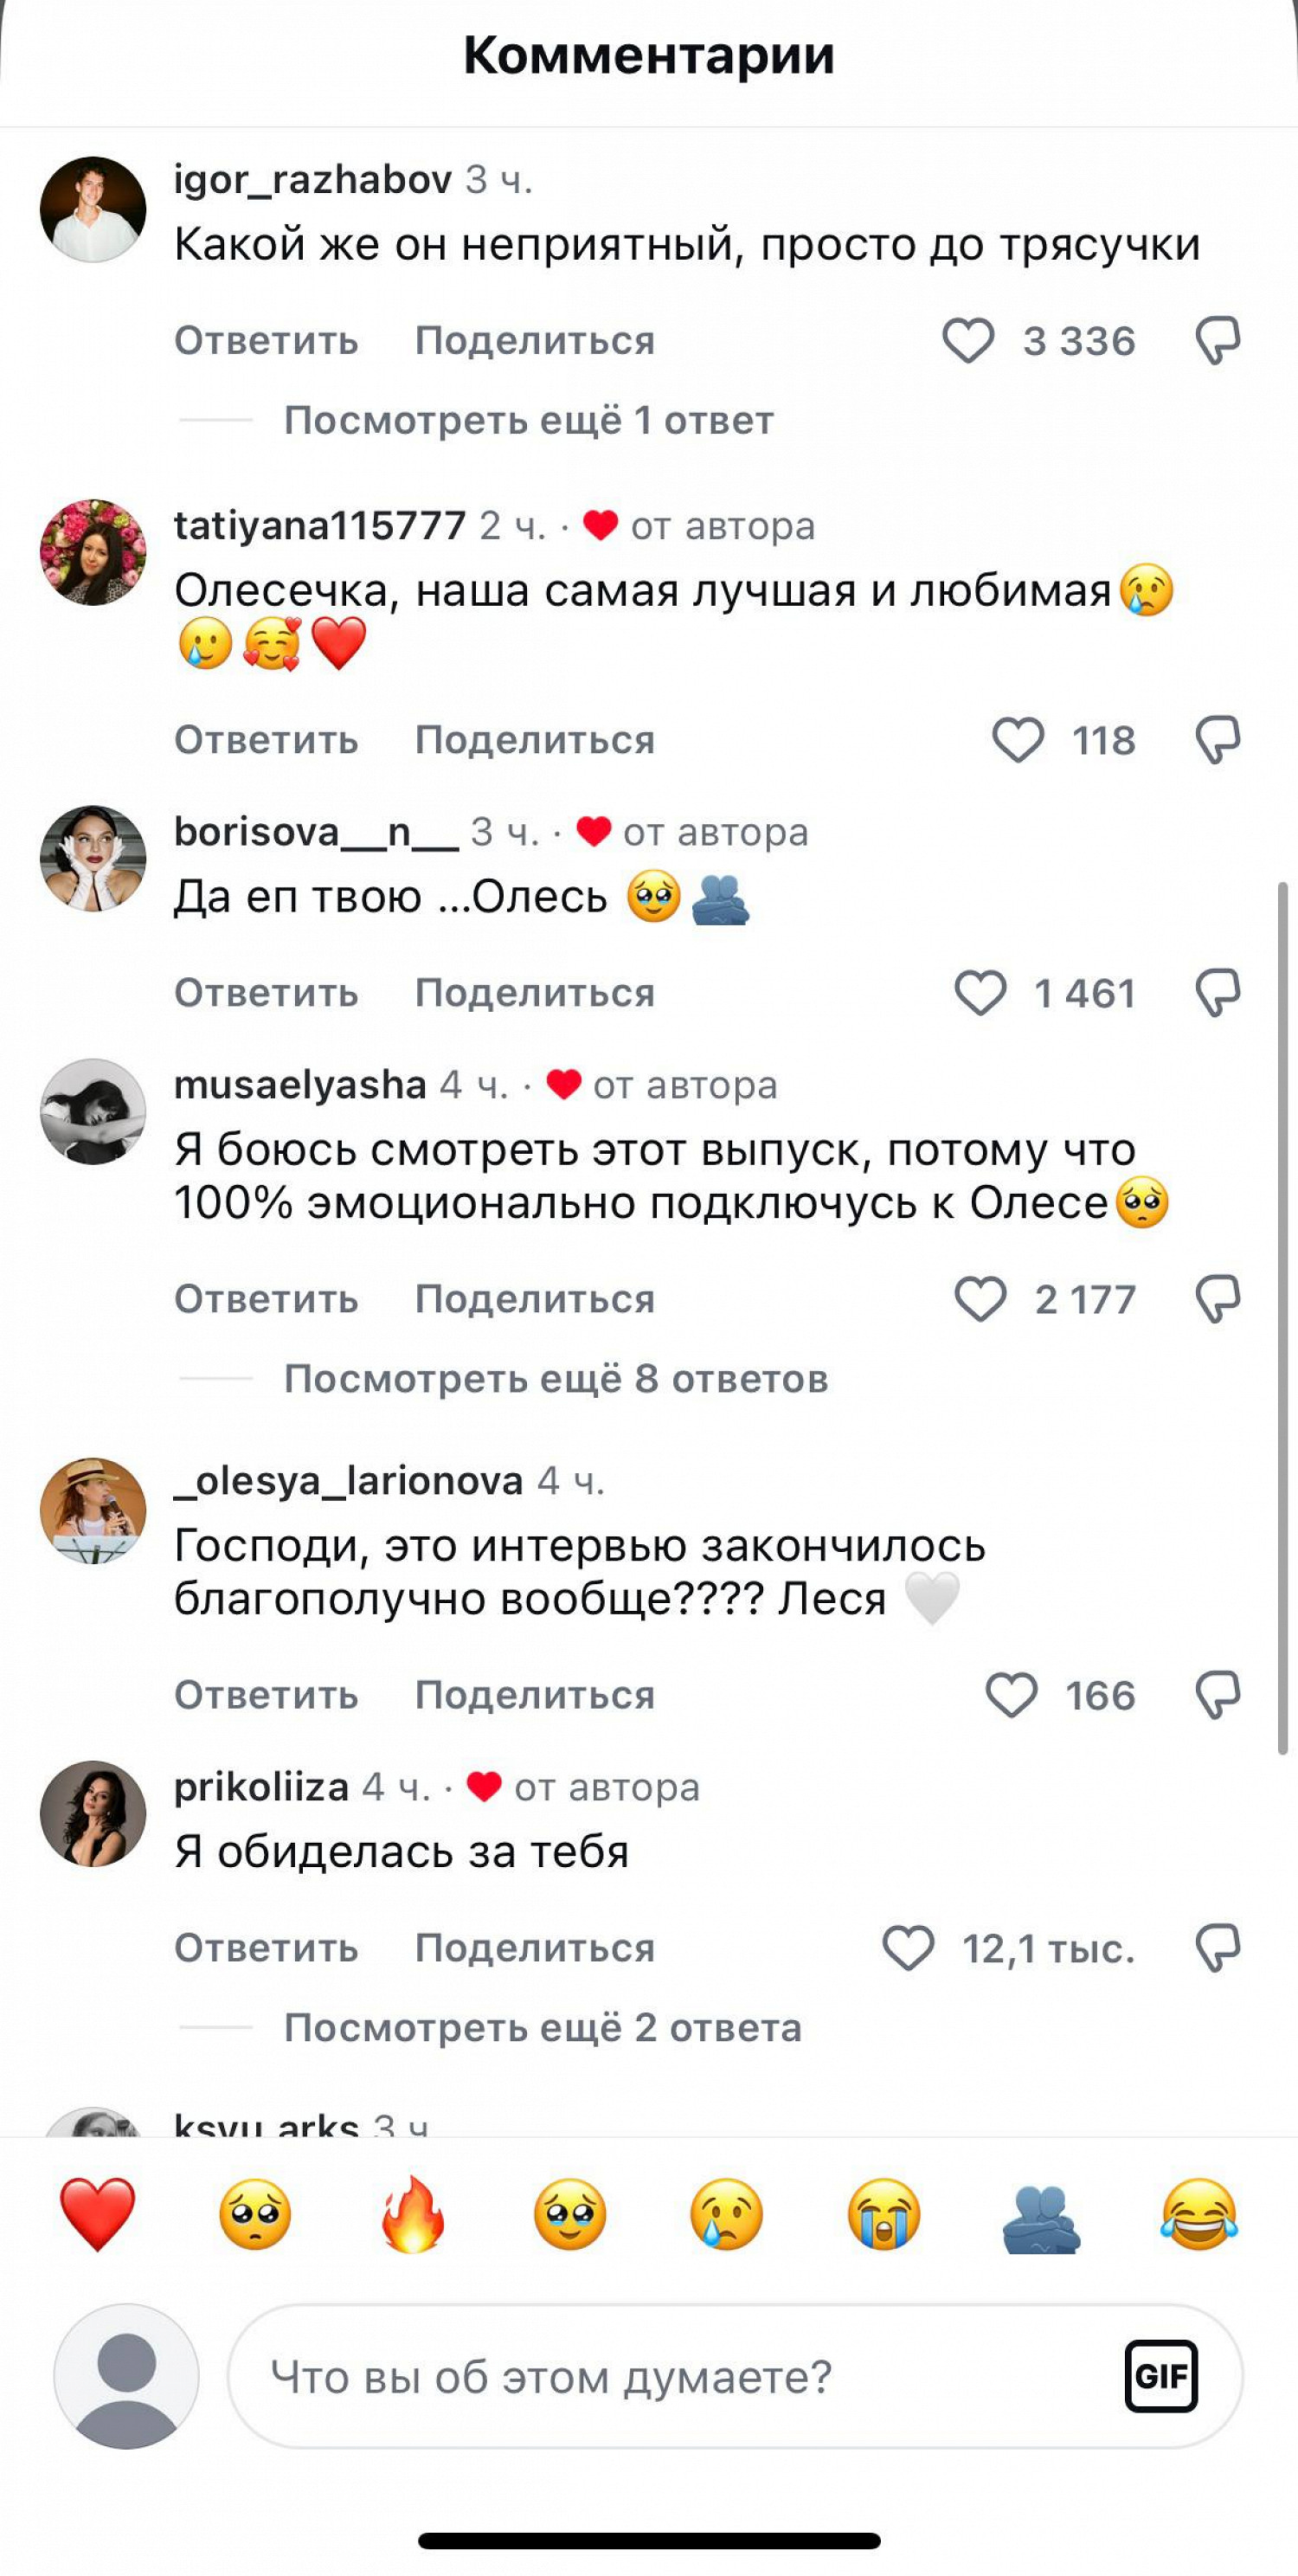Insert the tears of joy emoji
The height and width of the screenshot is (2576, 1298).
(1198, 2215)
